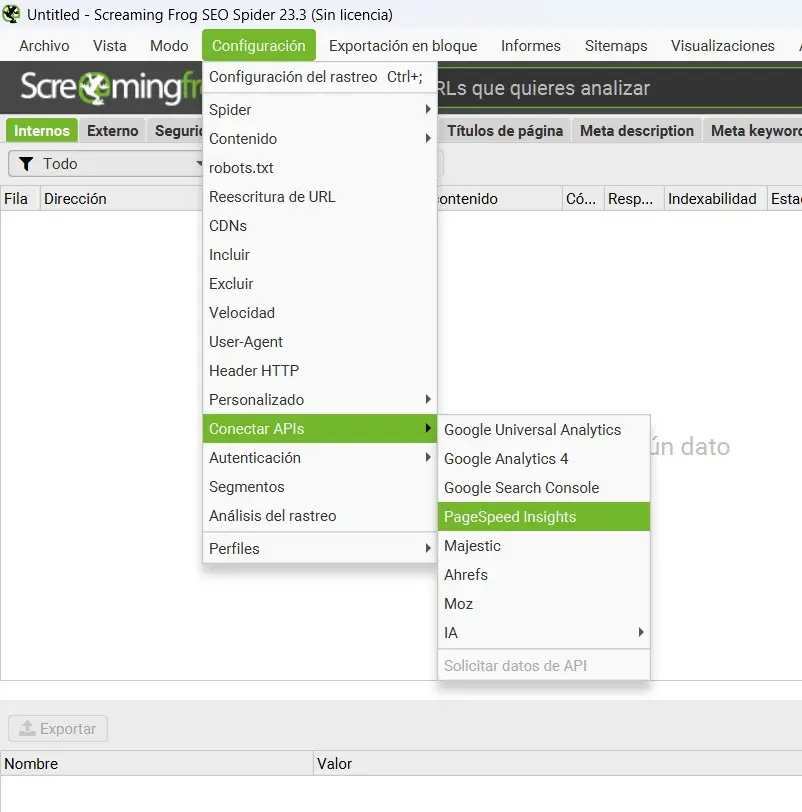
Task: Expand the Contenido submenu
Action: pos(320,139)
